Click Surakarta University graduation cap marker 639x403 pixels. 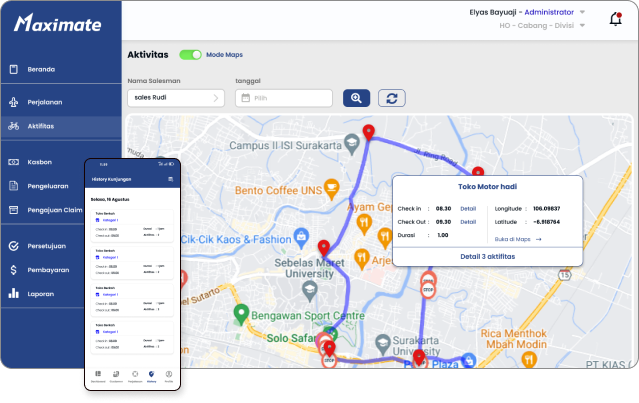[x=383, y=344]
